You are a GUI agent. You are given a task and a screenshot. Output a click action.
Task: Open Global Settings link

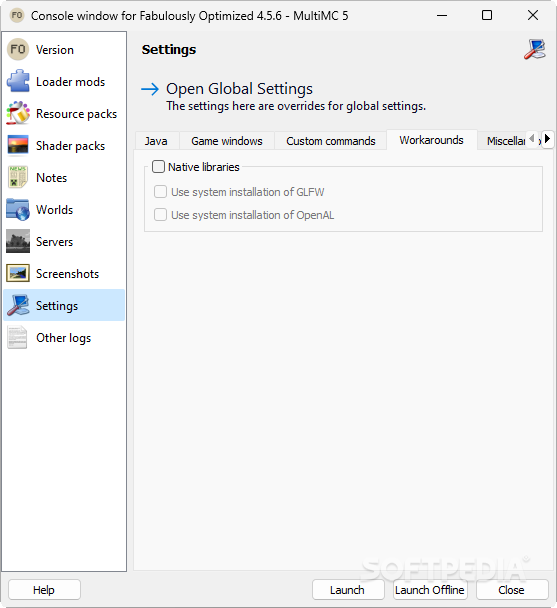click(239, 89)
